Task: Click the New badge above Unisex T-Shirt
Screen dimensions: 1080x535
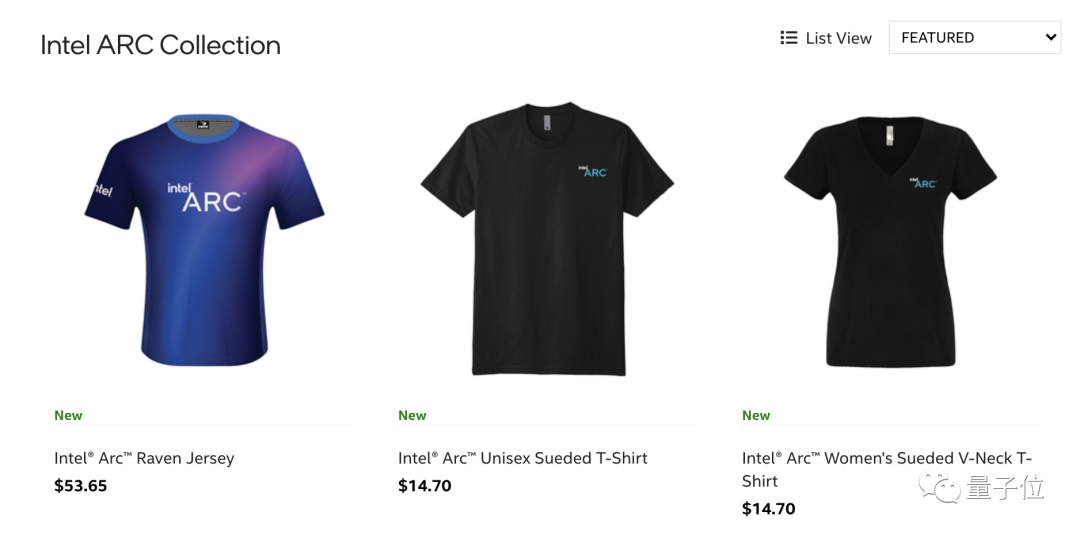Action: click(x=412, y=415)
